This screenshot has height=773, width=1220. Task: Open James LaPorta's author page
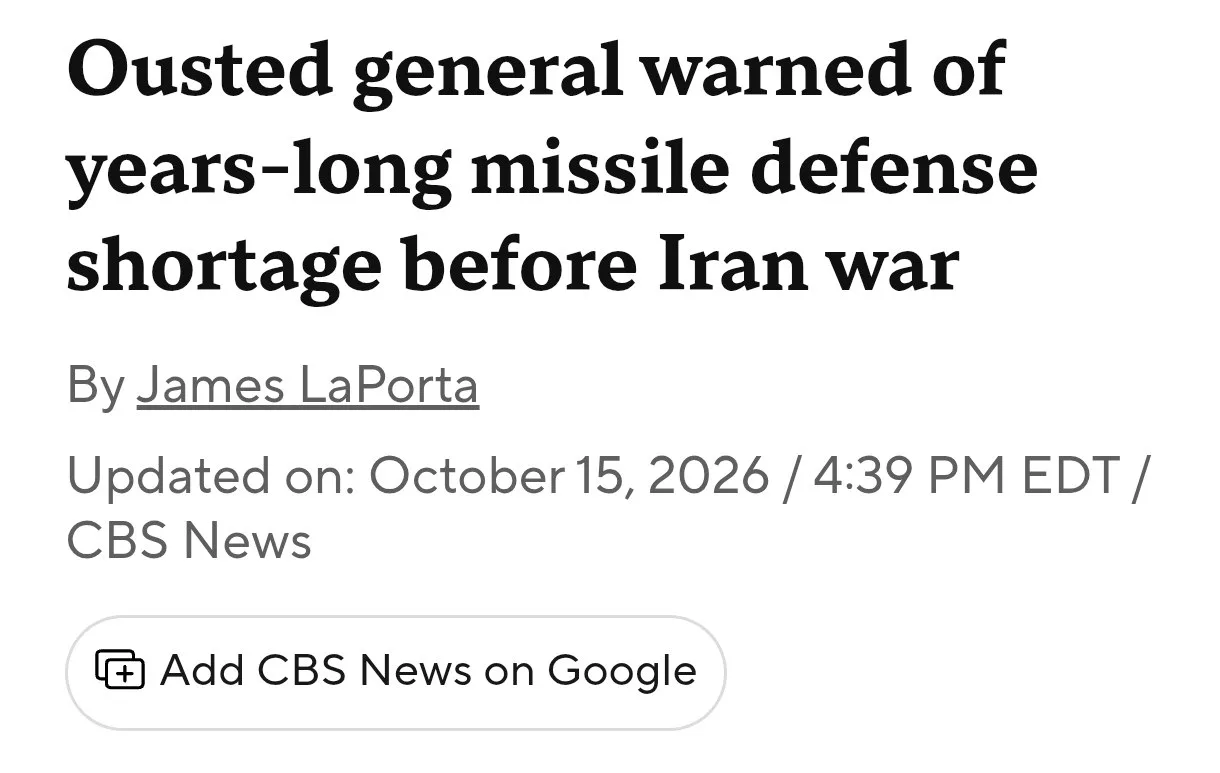(308, 385)
